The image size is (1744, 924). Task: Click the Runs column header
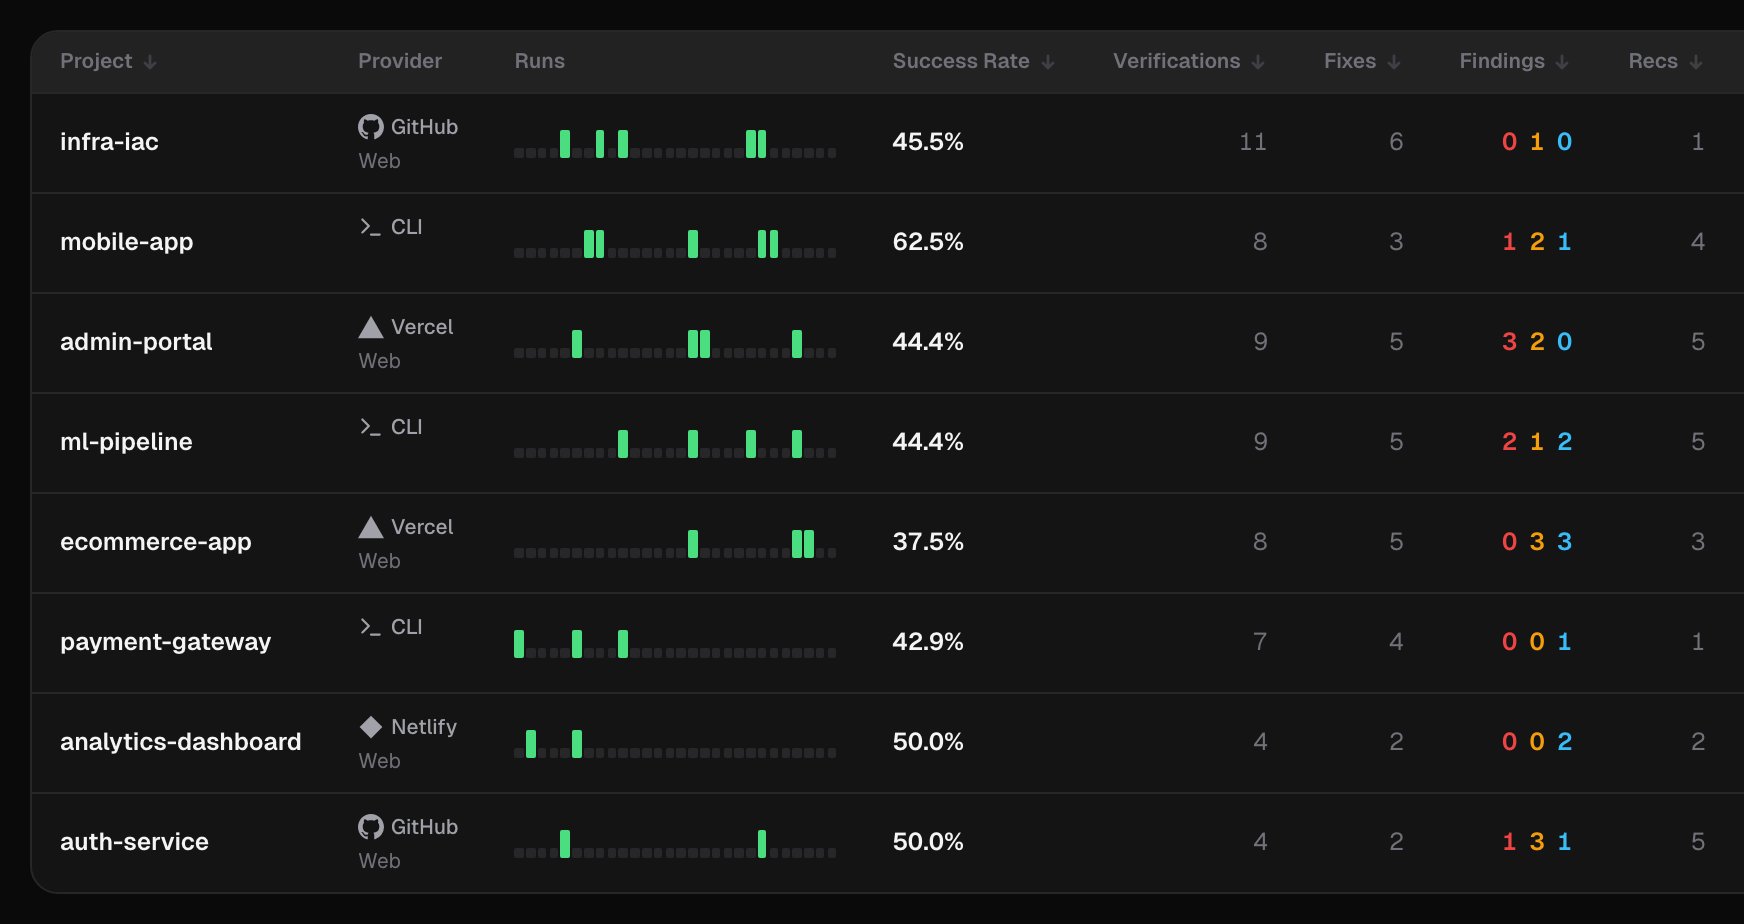[540, 61]
